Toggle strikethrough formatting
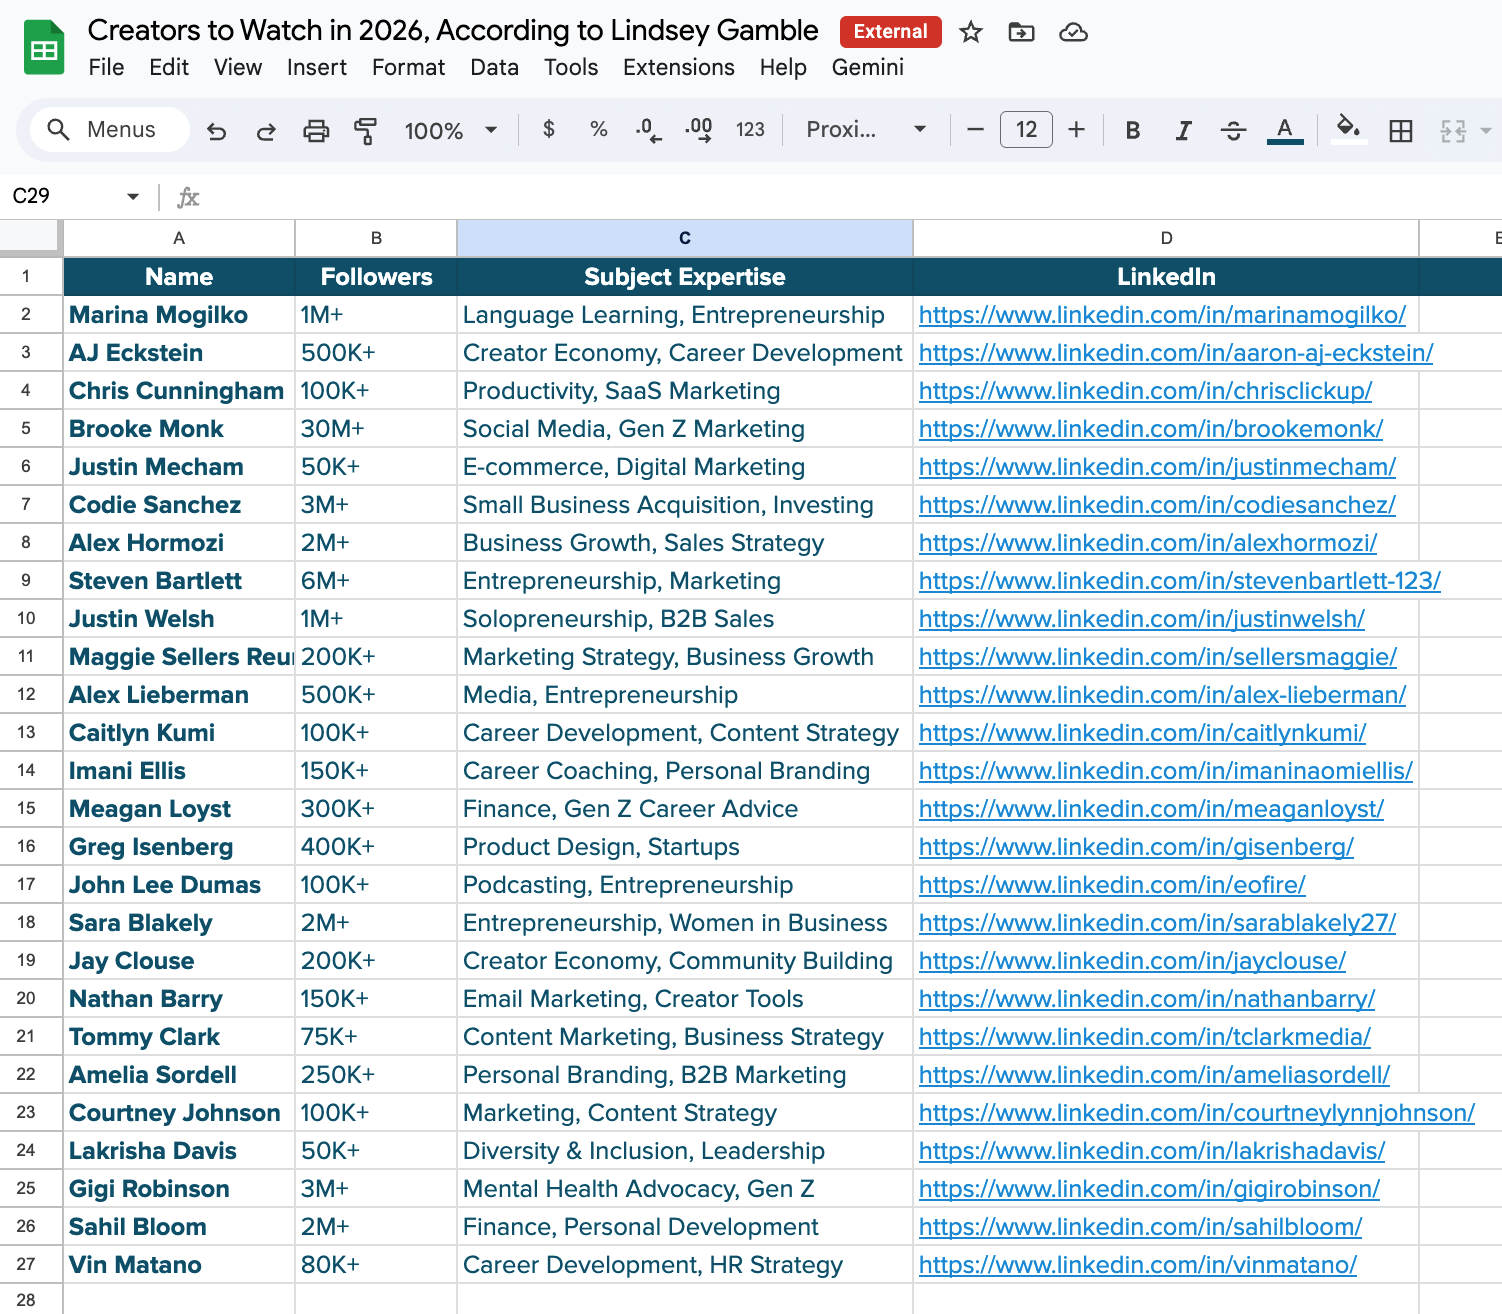 (1233, 131)
